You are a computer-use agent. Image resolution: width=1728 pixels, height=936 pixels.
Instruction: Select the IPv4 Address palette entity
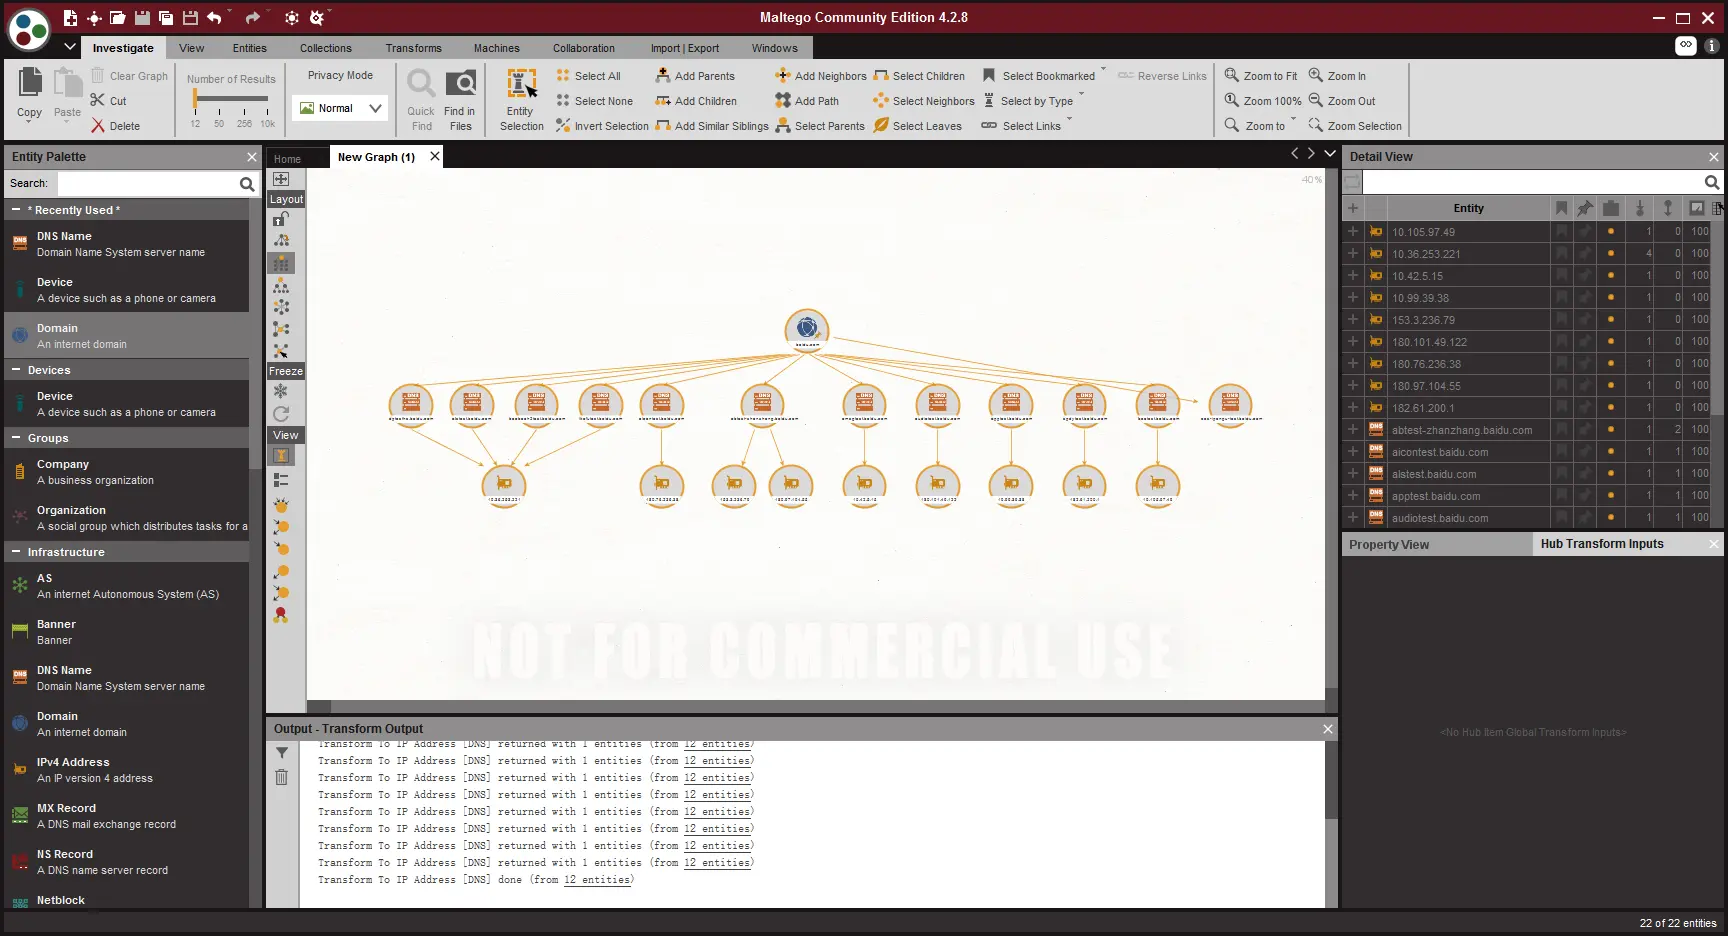coord(127,770)
